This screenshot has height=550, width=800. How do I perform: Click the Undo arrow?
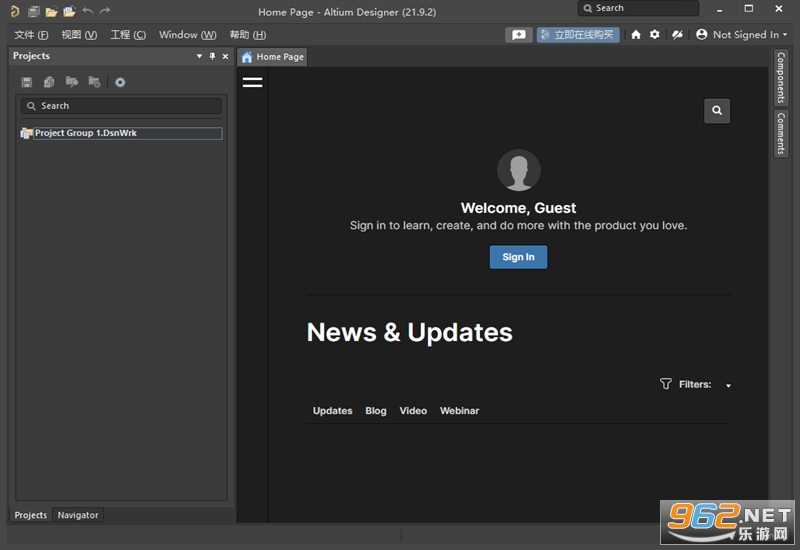click(88, 11)
